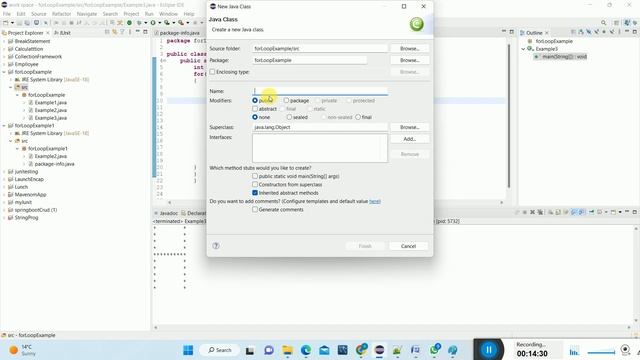The image size is (640, 360).
Task: Switch to the Javadoc tab
Action: pyautogui.click(x=166, y=213)
